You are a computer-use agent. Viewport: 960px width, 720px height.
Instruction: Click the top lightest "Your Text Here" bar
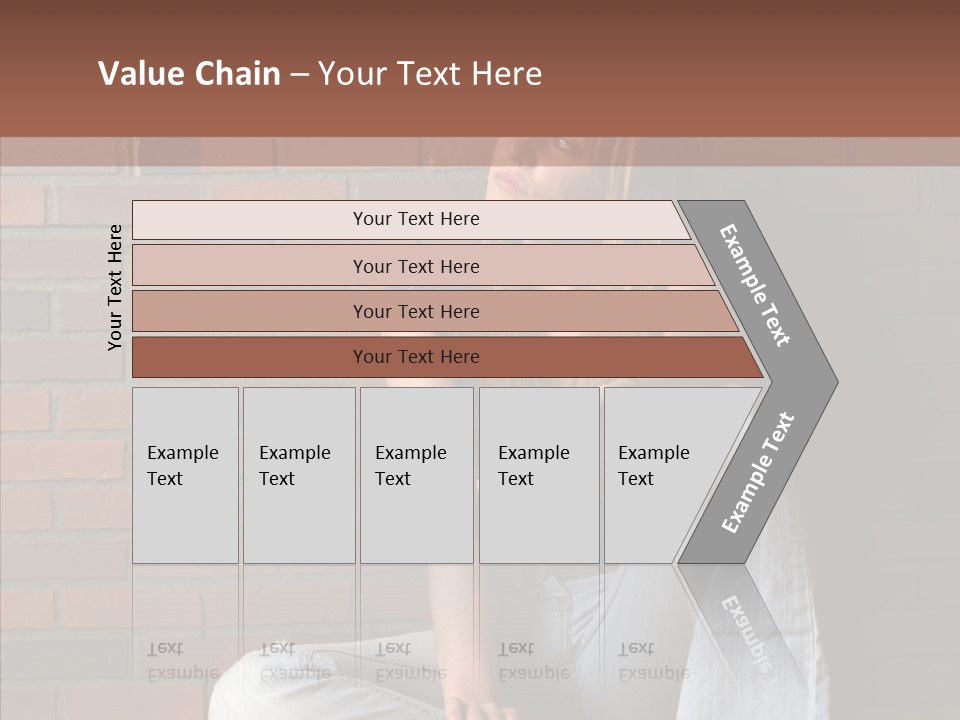pyautogui.click(x=415, y=219)
